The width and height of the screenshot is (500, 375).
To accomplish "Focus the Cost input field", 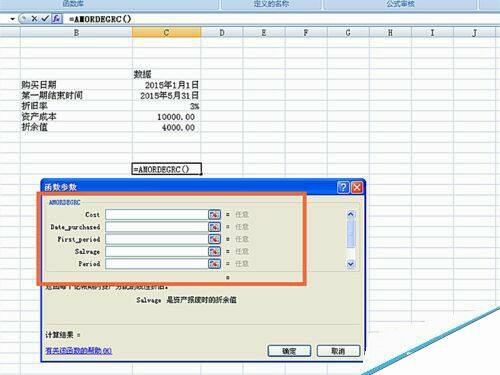I will (157, 214).
